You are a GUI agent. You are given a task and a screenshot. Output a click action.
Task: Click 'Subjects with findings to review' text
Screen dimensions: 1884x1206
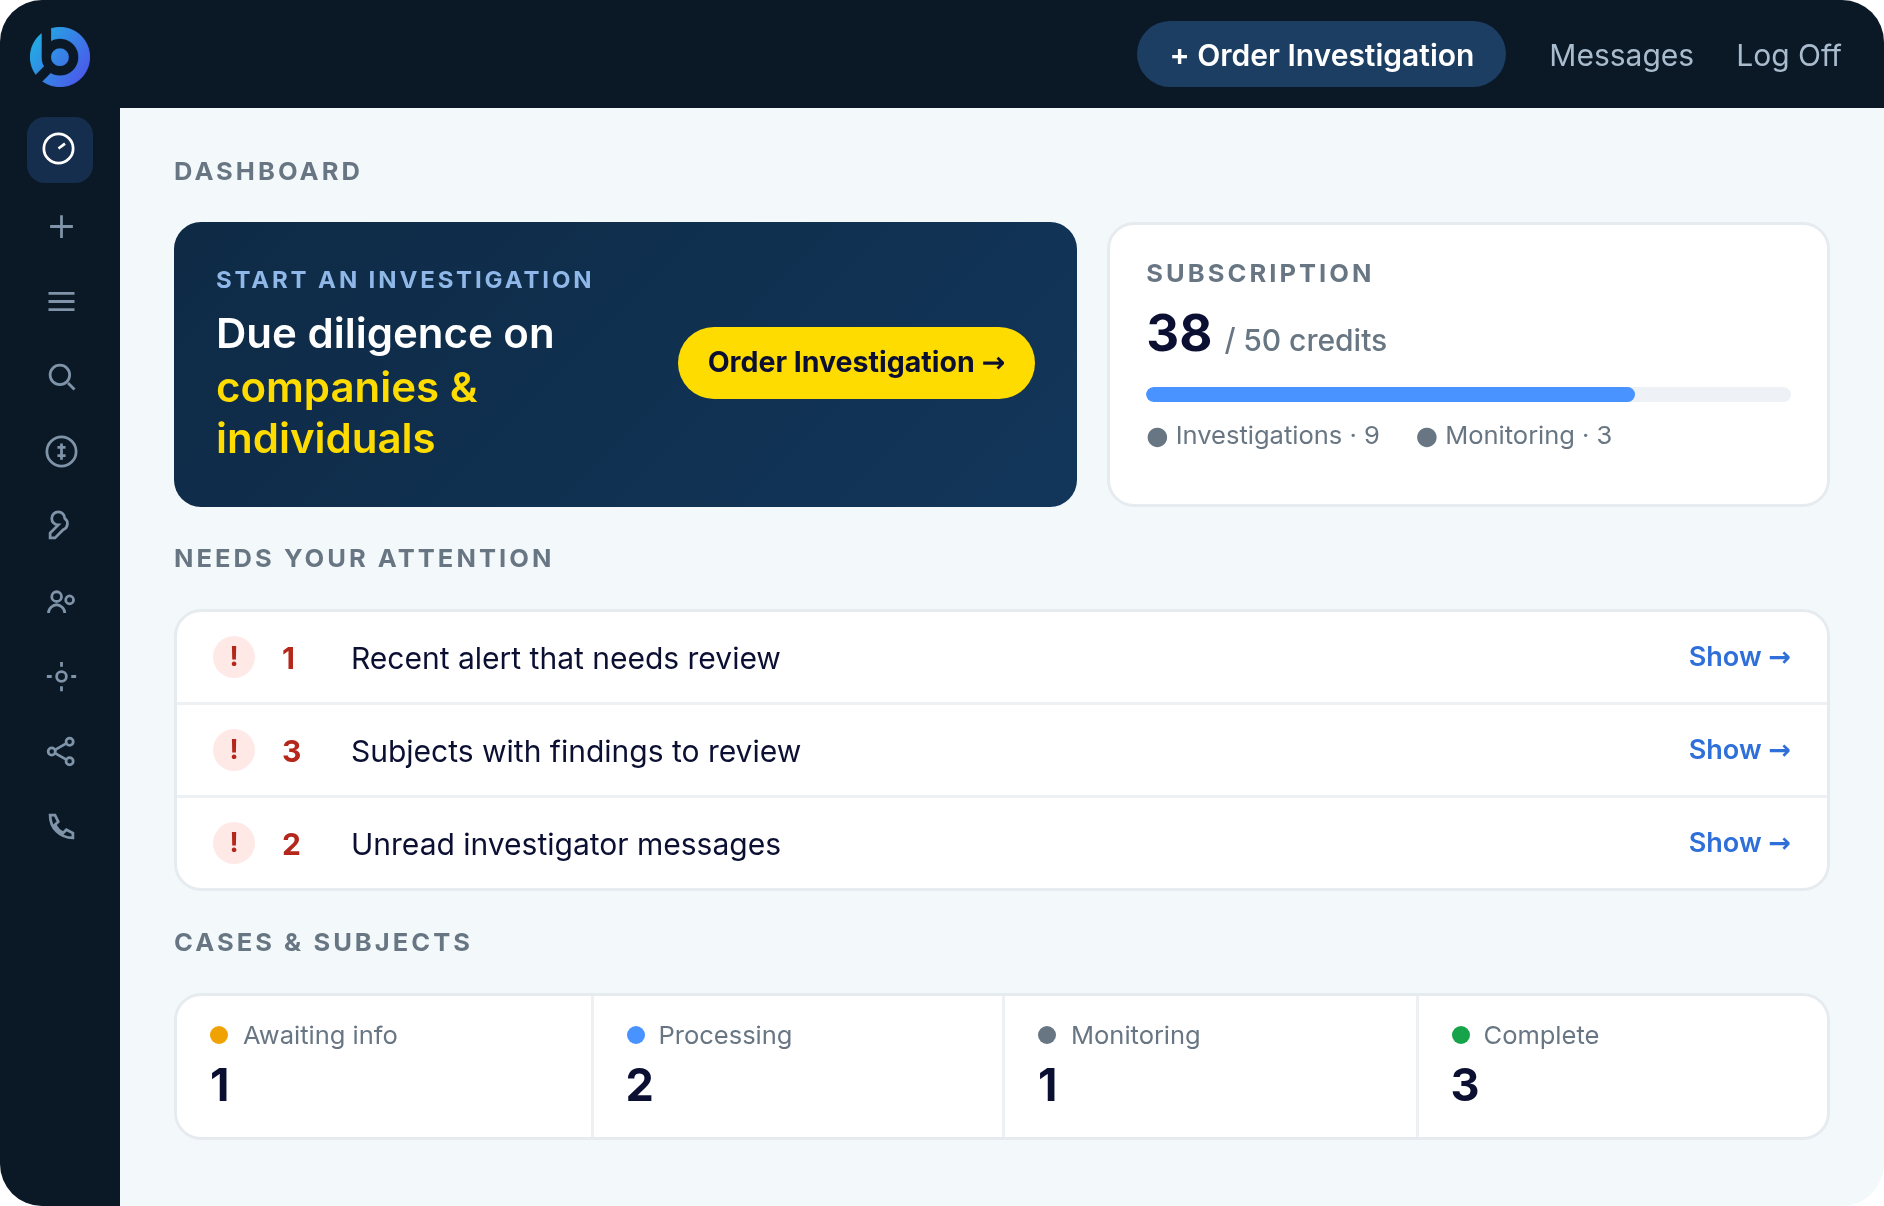575,752
